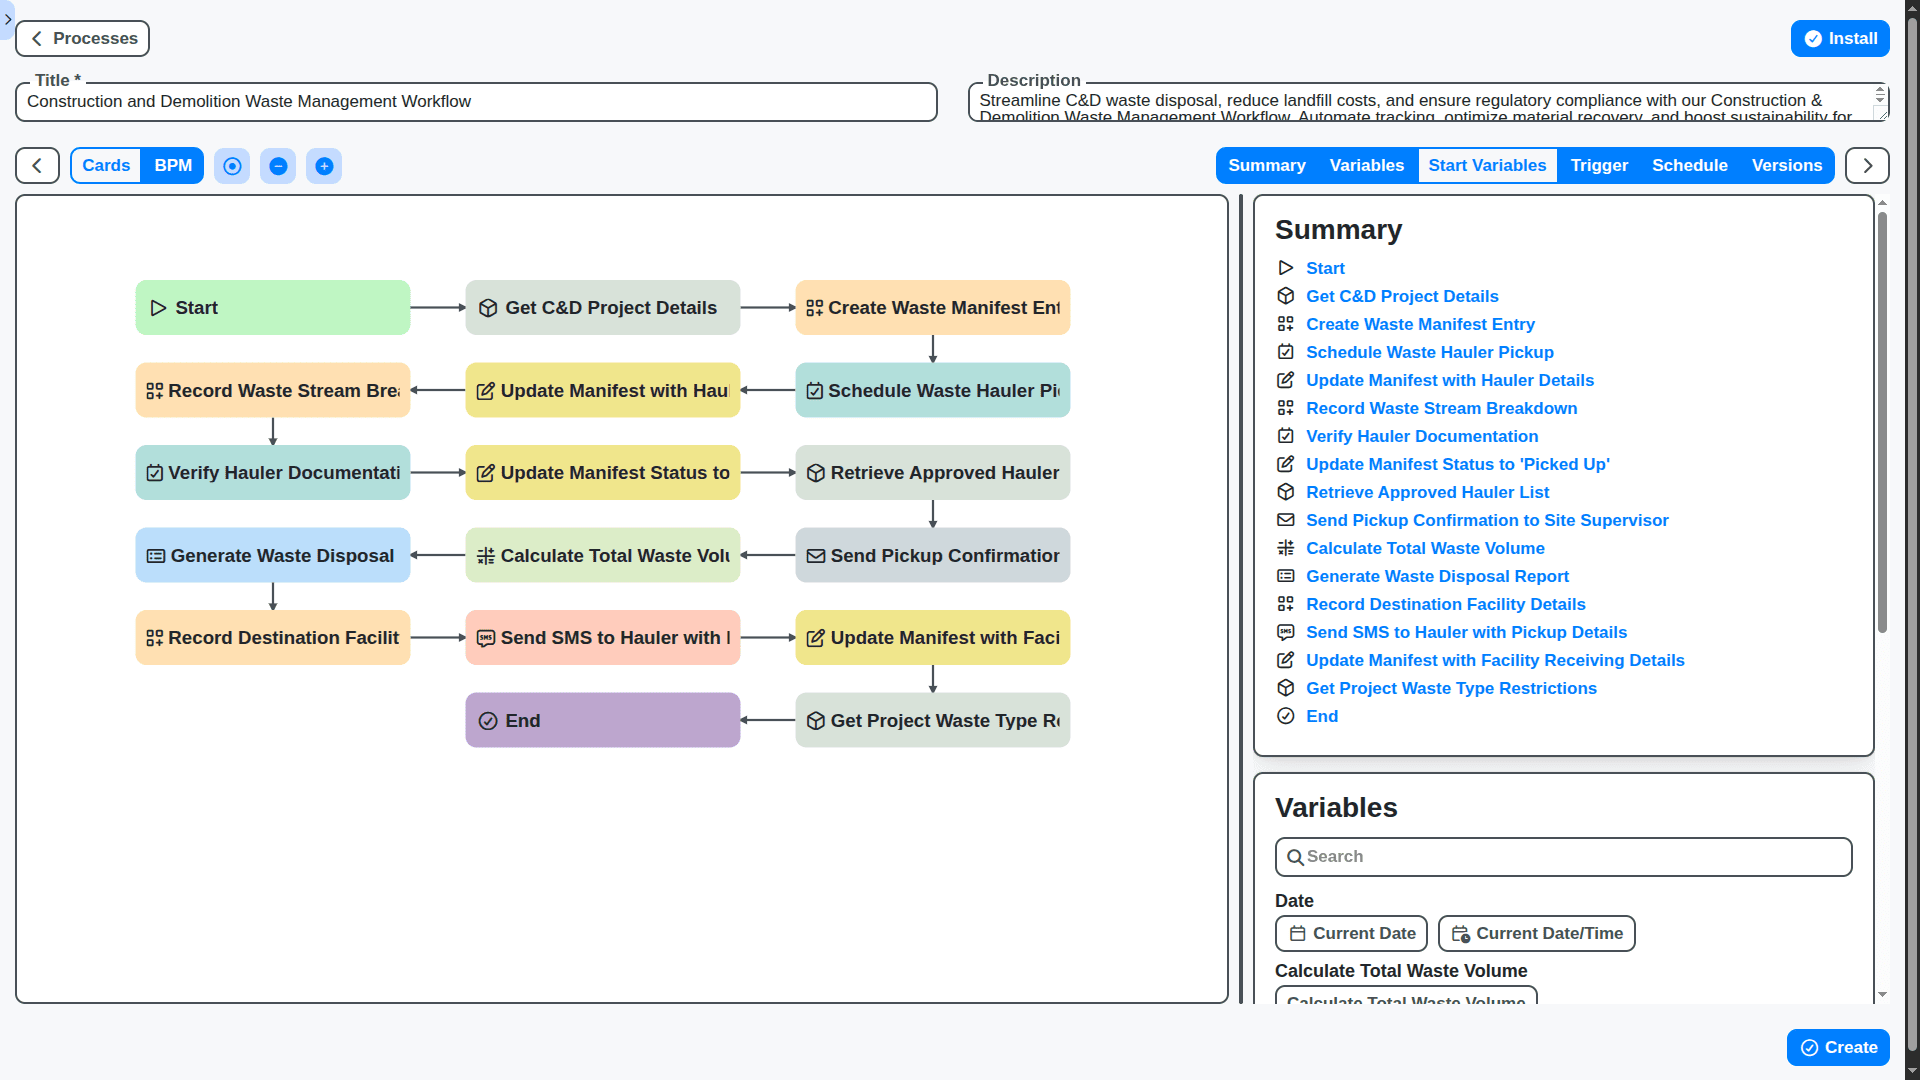The height and width of the screenshot is (1080, 1920).
Task: Switch to the Trigger tab
Action: [1598, 165]
